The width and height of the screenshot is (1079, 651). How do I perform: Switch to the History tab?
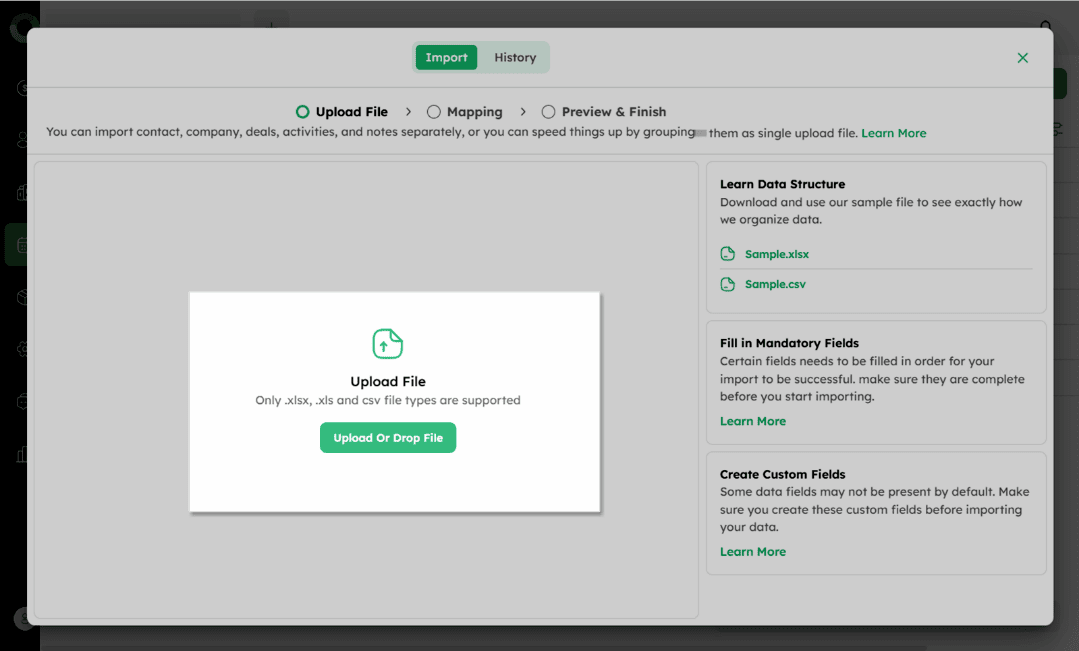(515, 58)
